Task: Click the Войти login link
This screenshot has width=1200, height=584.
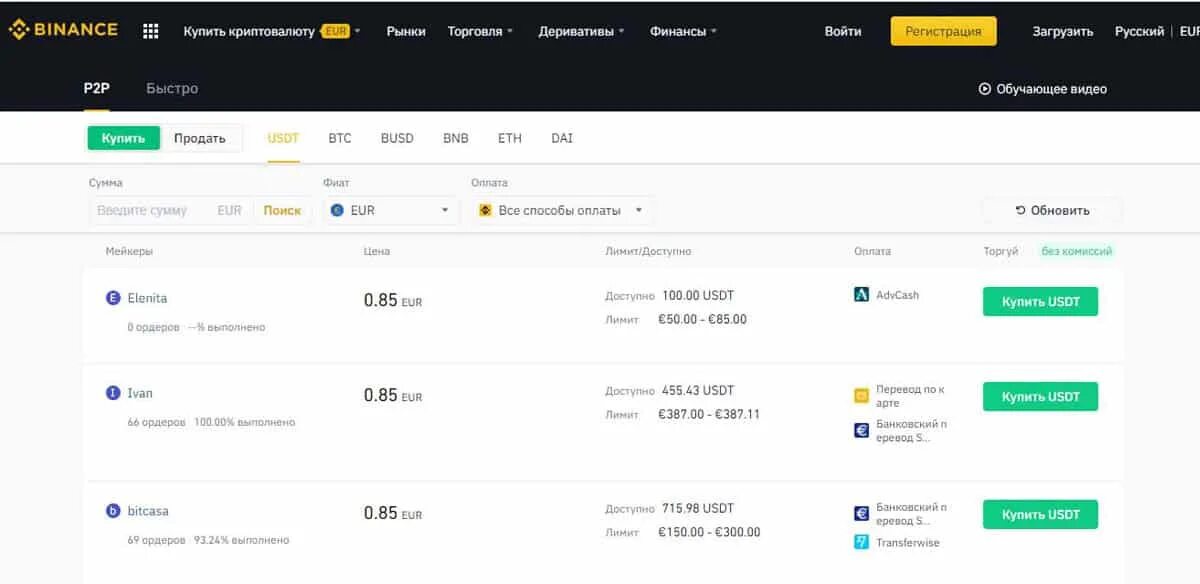Action: pyautogui.click(x=843, y=31)
